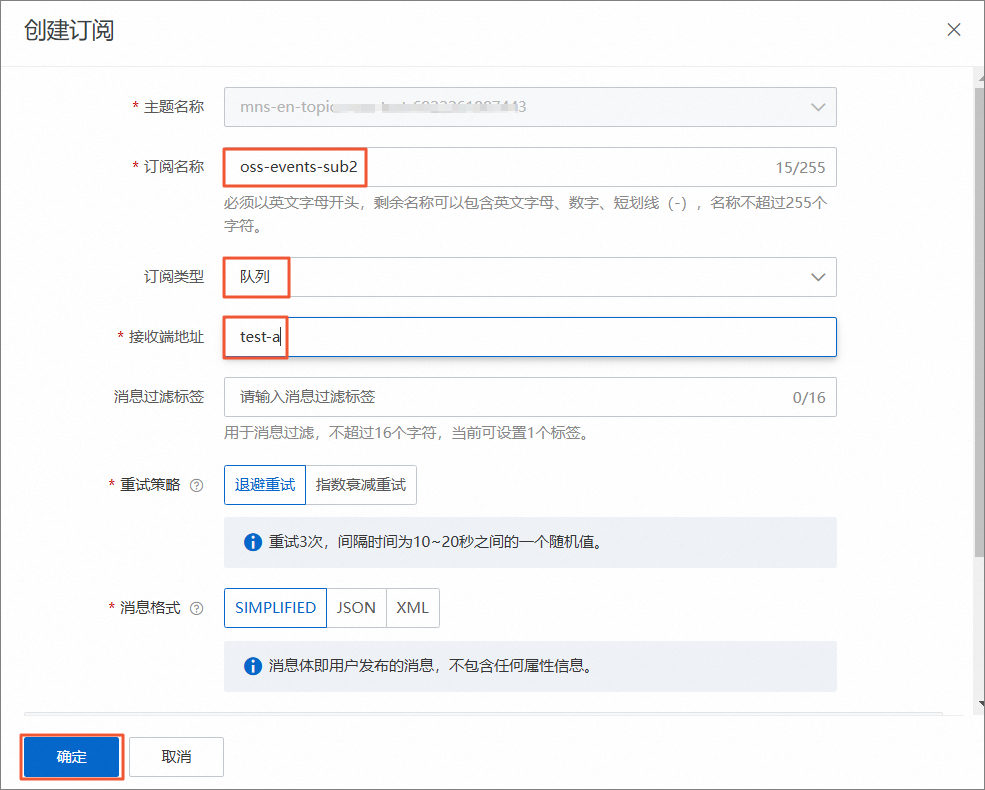Click the 必须以英文字母开头 hint text
This screenshot has width=985, height=790.
click(526, 214)
